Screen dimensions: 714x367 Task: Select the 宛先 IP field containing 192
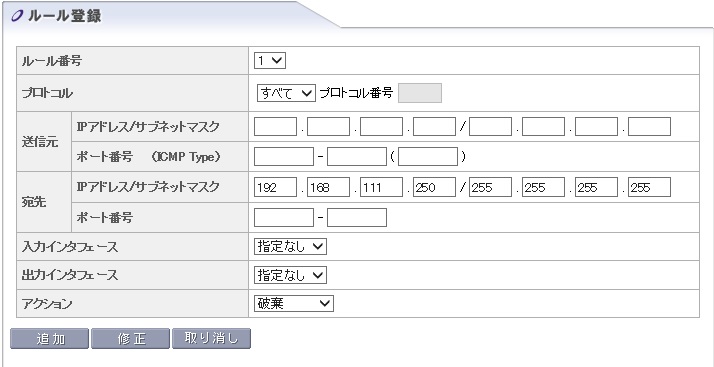[x=275, y=187]
